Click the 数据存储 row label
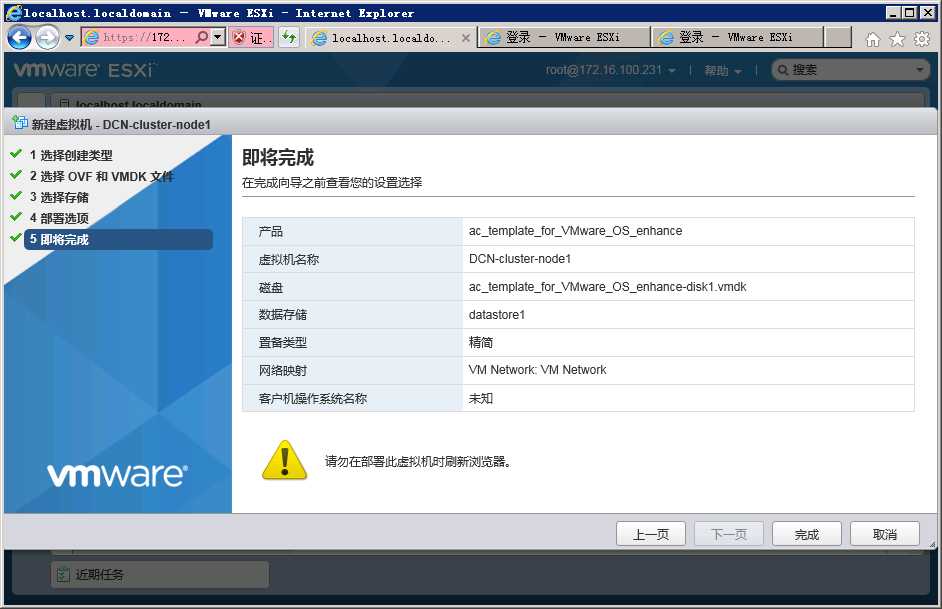 point(283,315)
